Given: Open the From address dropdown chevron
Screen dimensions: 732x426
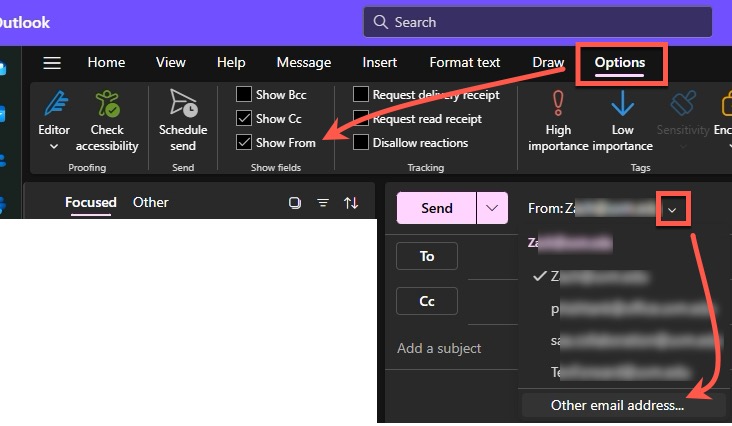Looking at the screenshot, I should pyautogui.click(x=673, y=209).
